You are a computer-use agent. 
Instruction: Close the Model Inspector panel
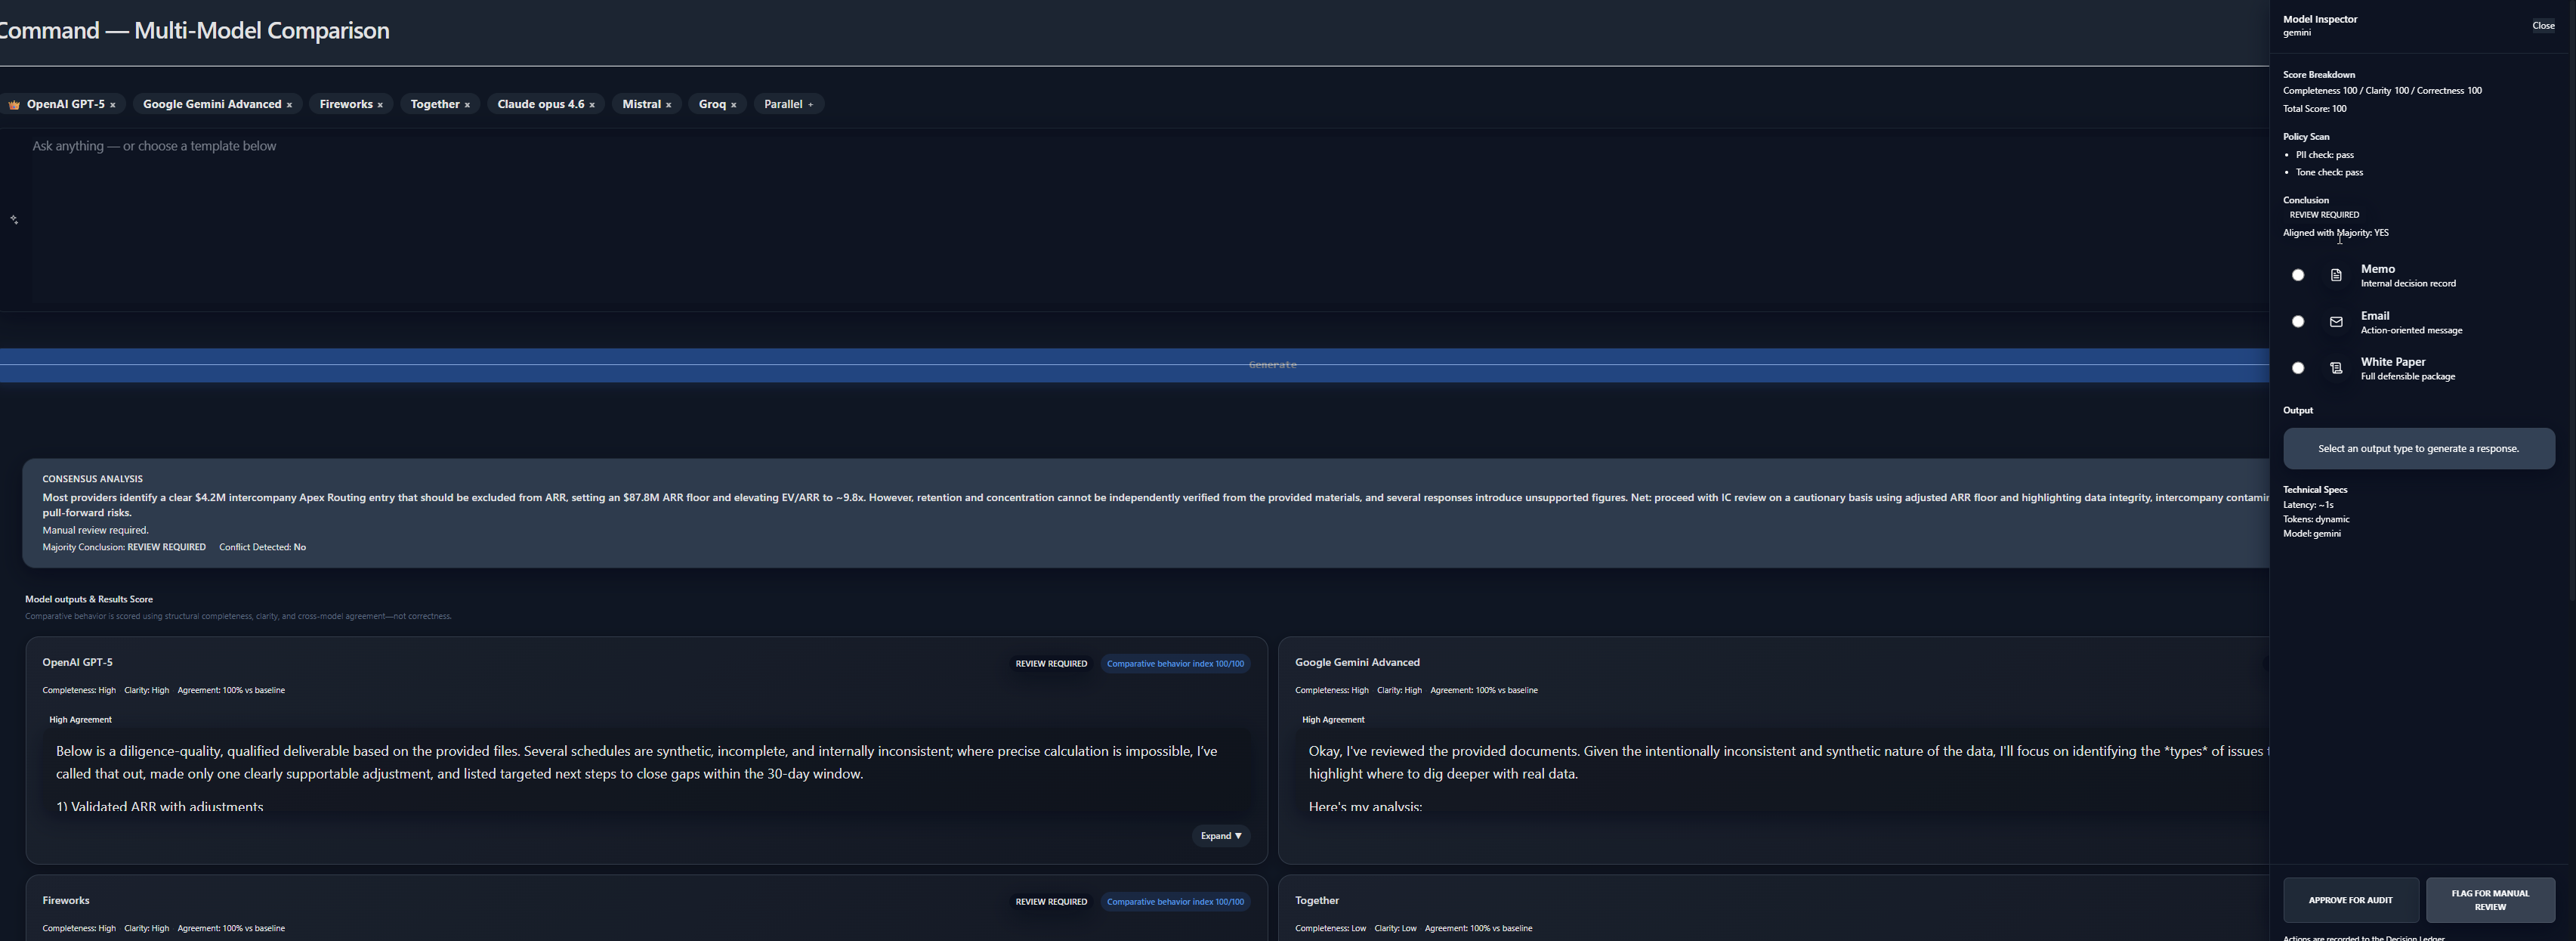coord(2543,26)
